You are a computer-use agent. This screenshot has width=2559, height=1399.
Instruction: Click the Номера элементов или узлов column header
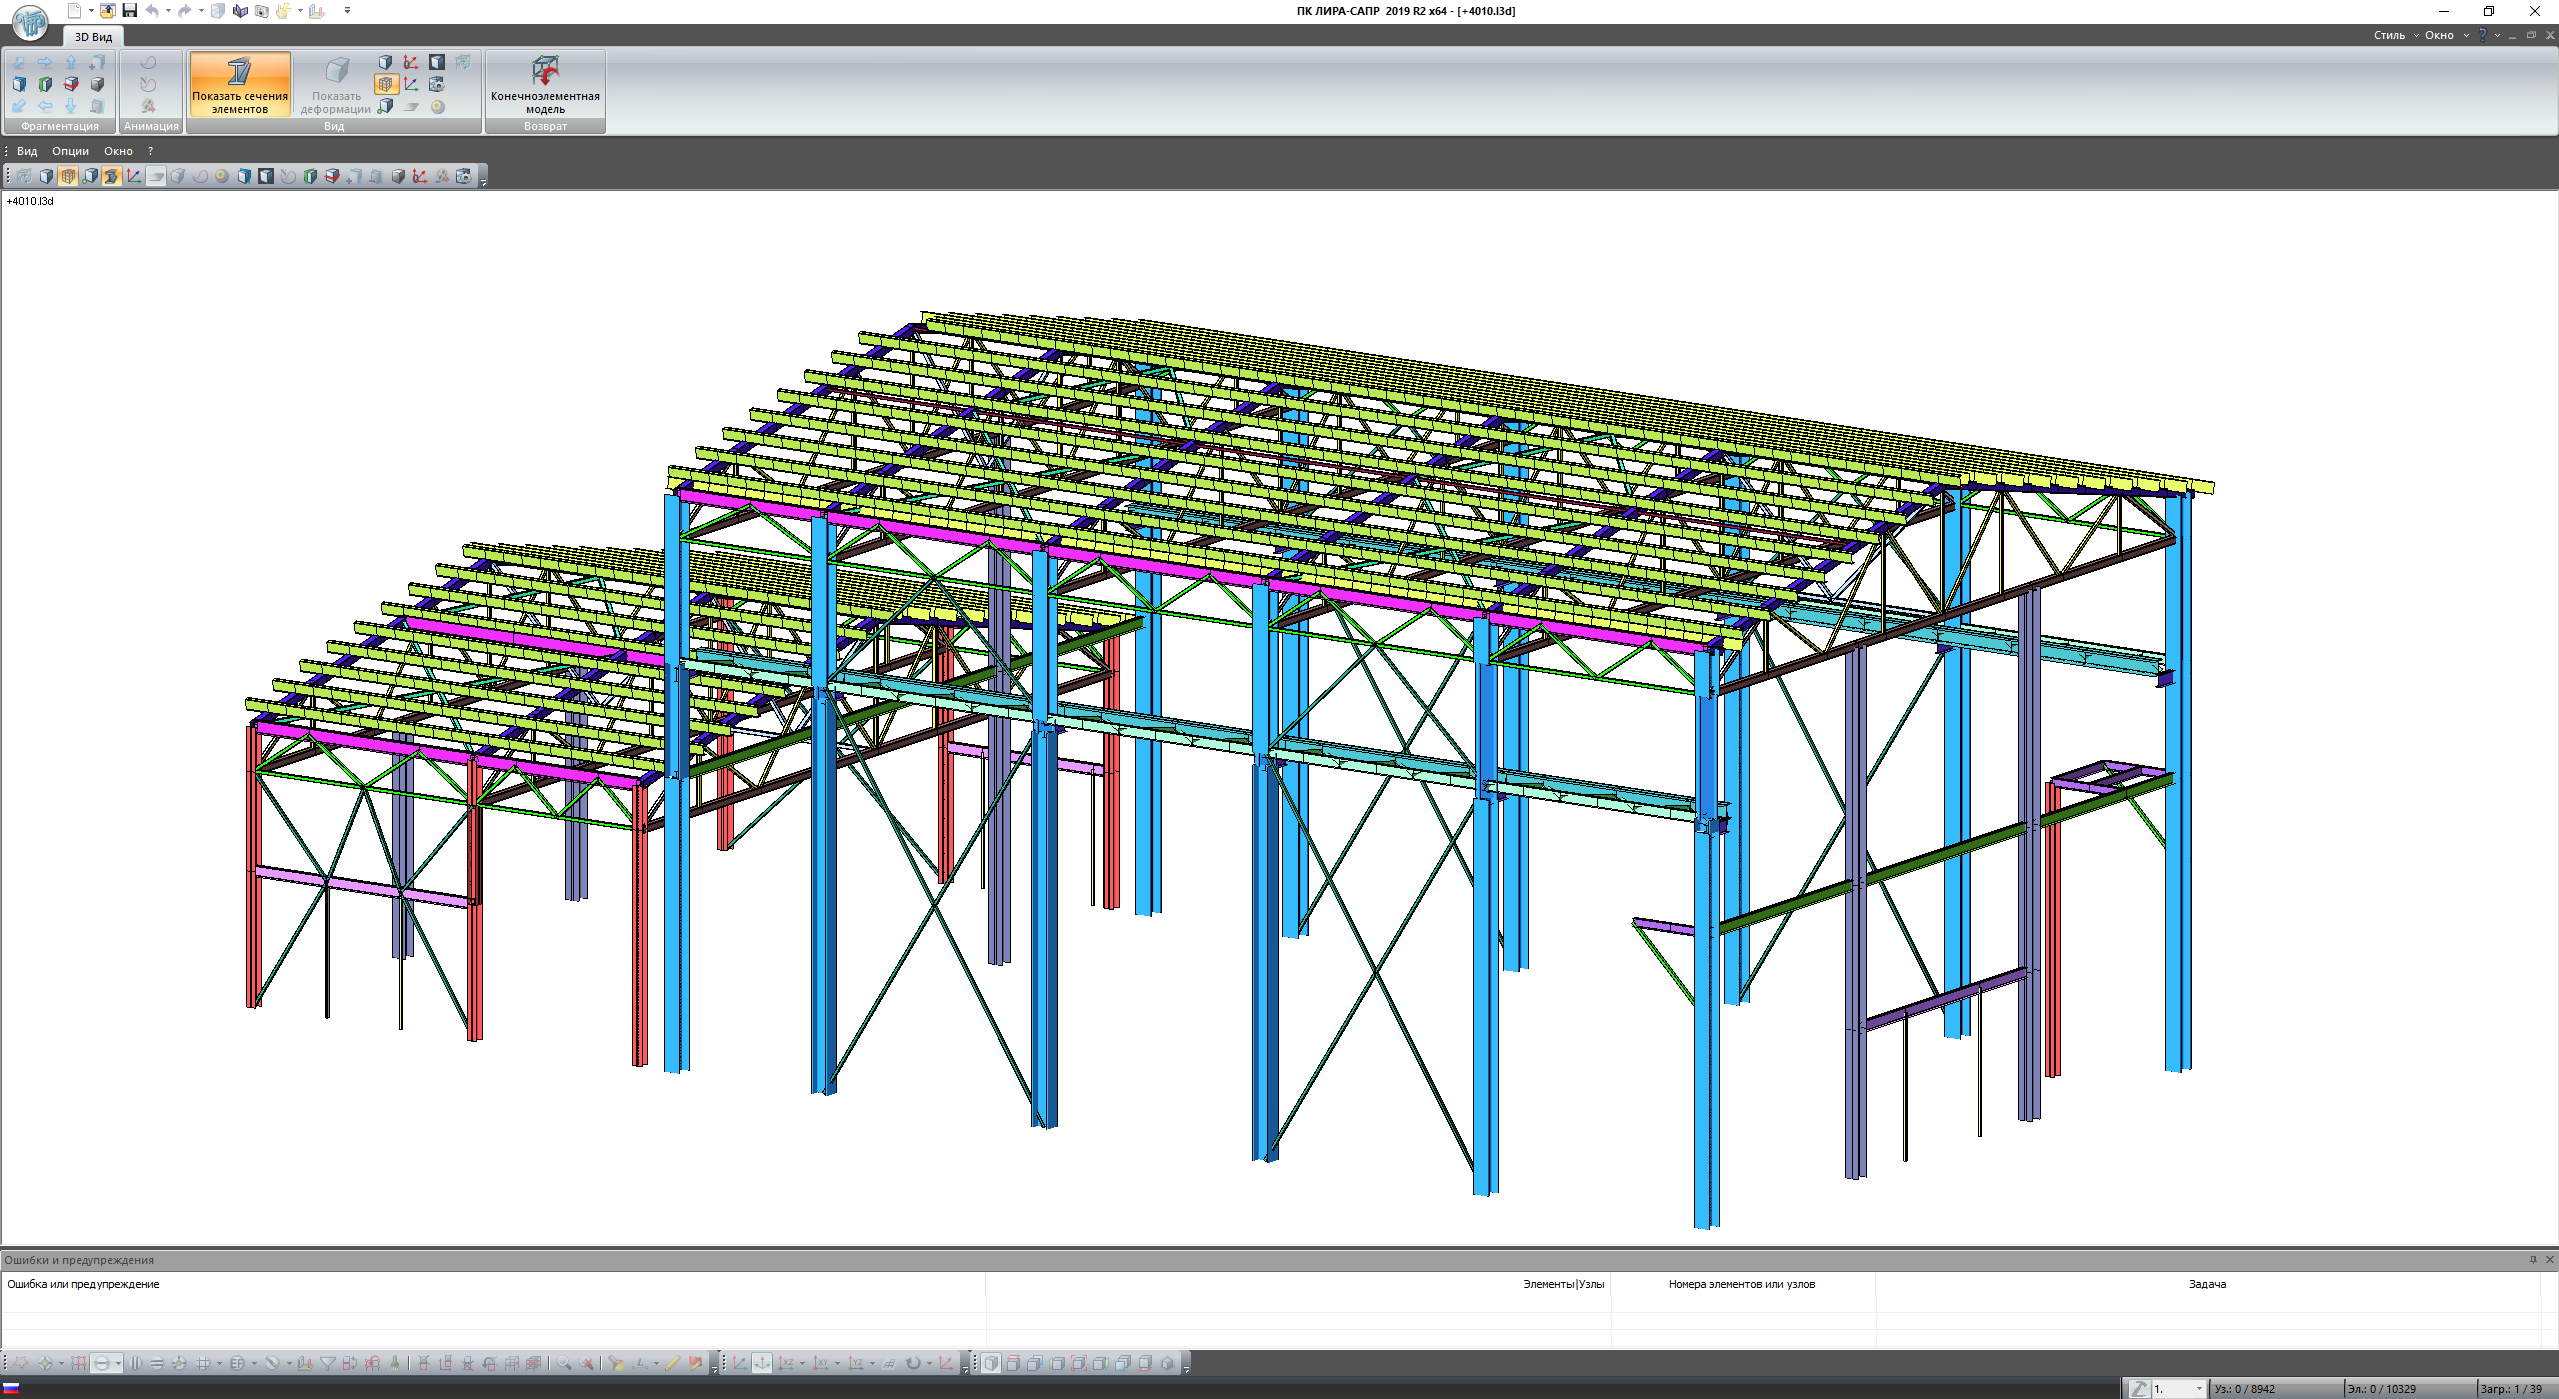[1741, 1284]
